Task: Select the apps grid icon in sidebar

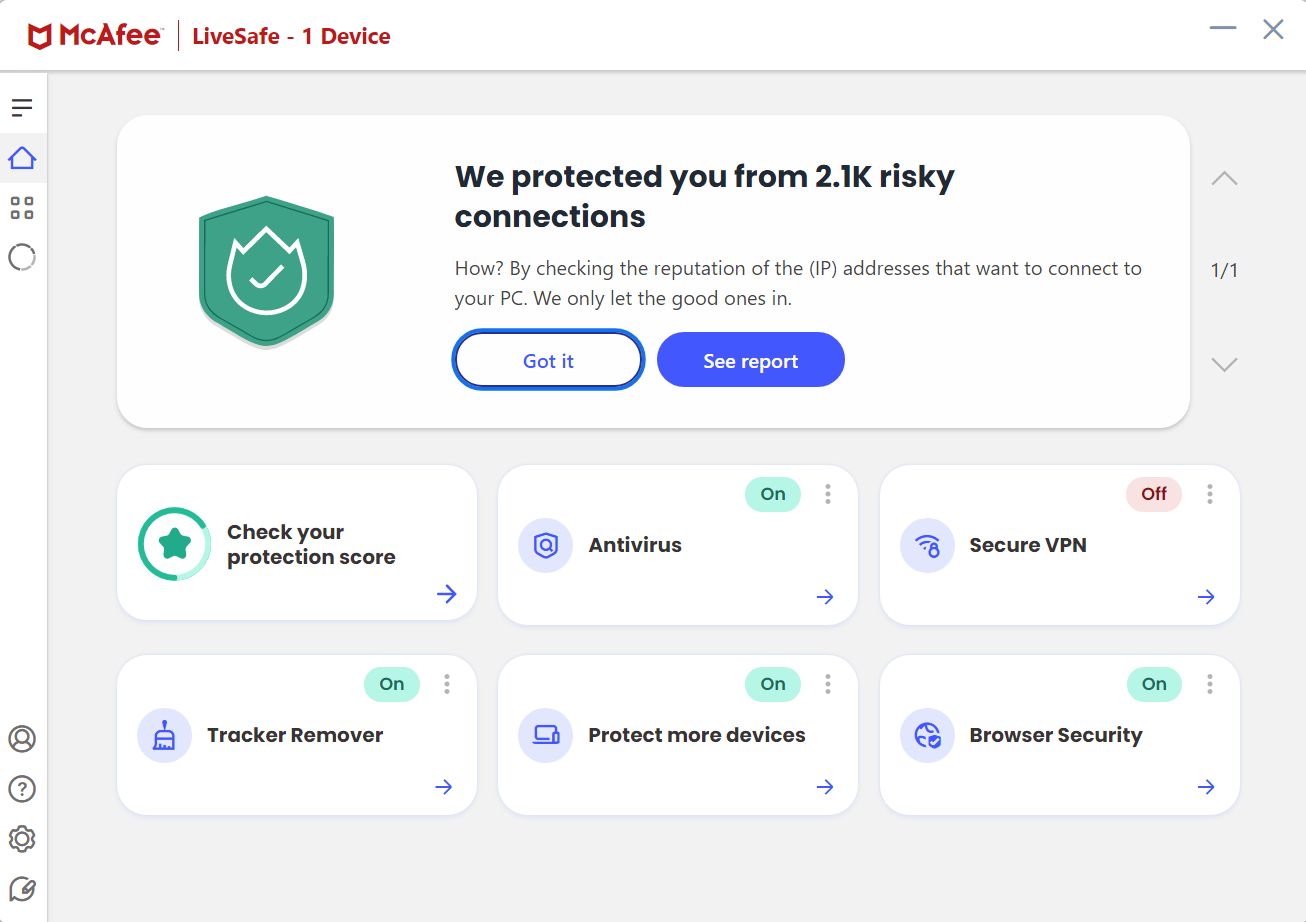Action: 22,208
